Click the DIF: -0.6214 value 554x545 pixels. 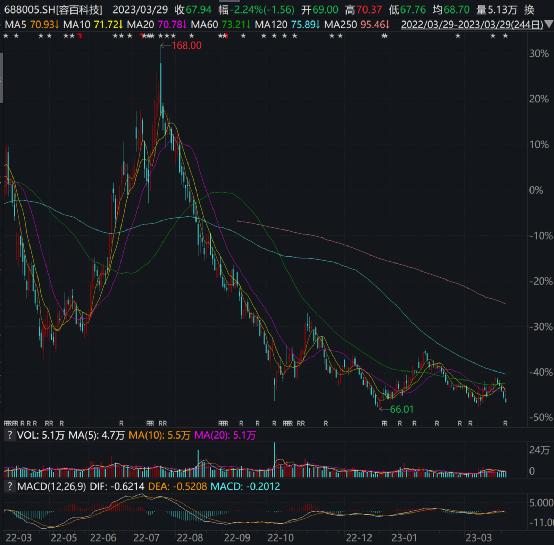pos(117,486)
